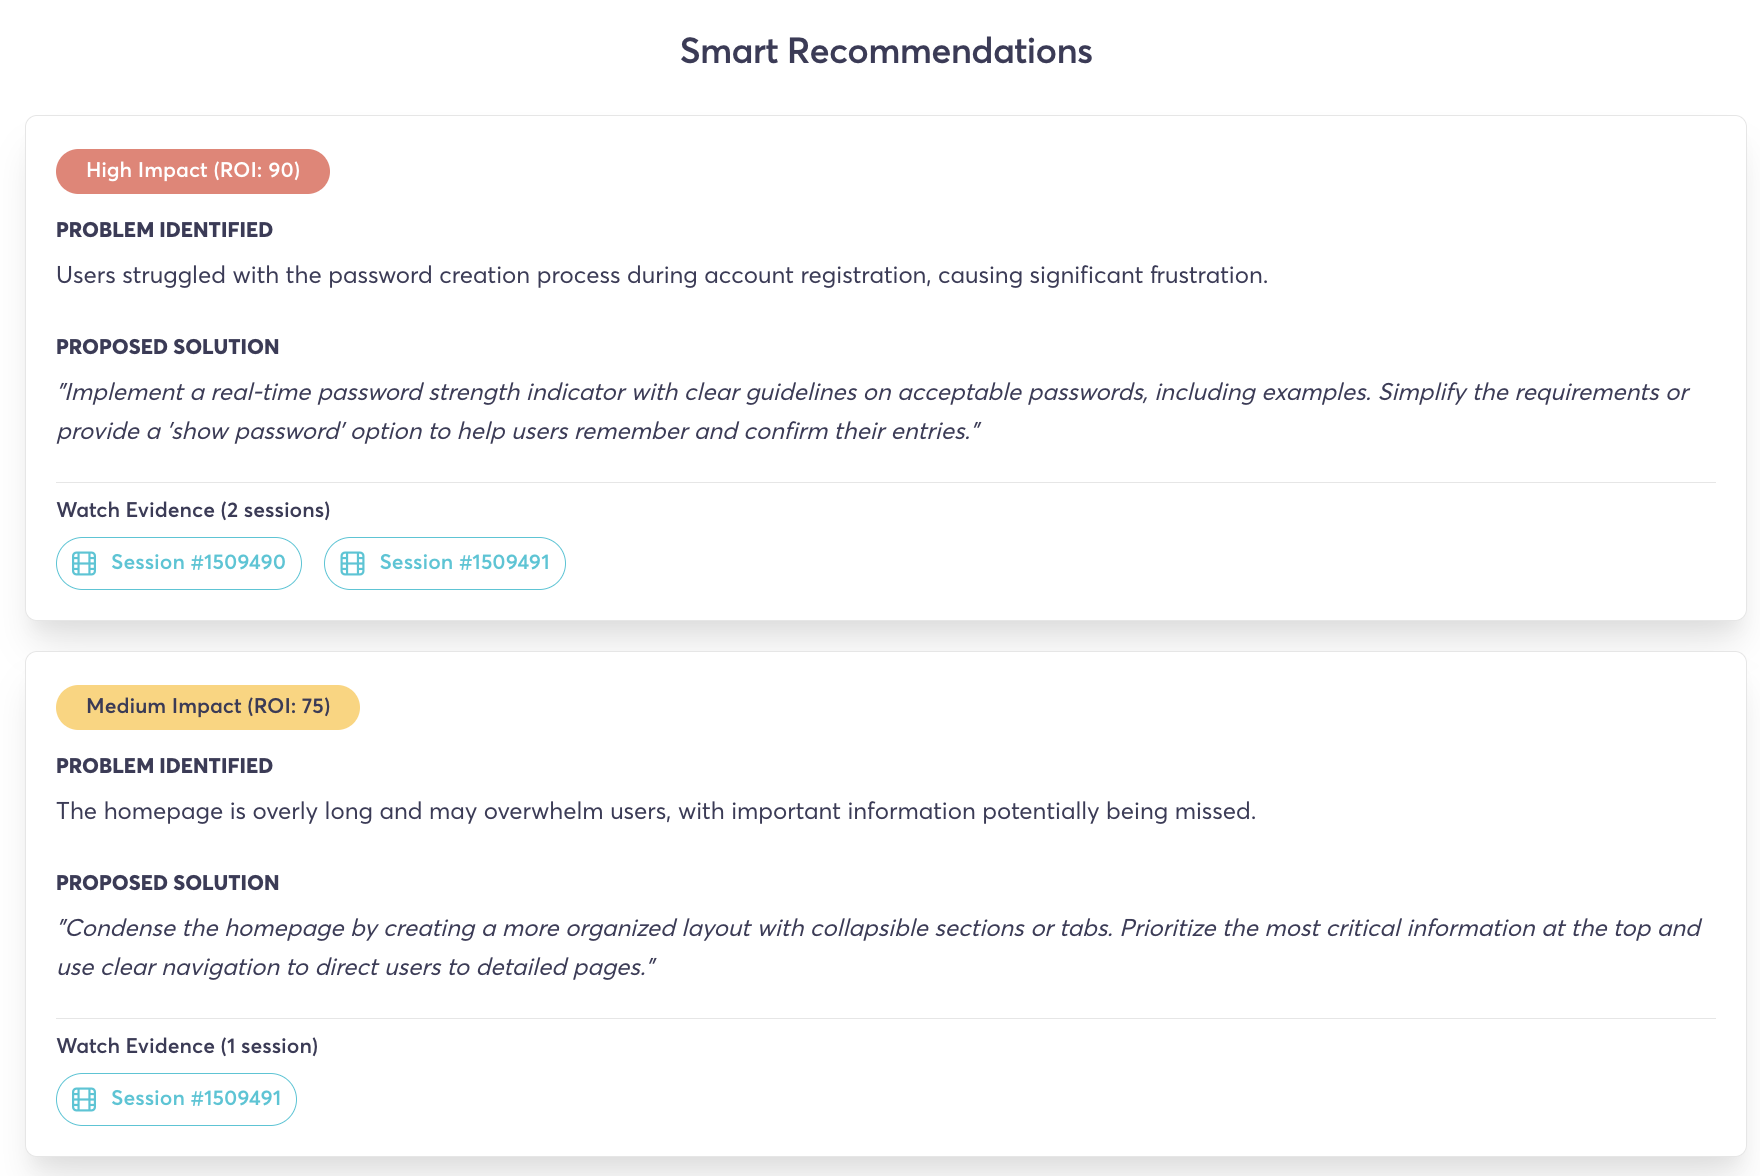Click PROPOSED SOLUTION heading in High Impact card
Image resolution: width=1760 pixels, height=1176 pixels.
167,347
